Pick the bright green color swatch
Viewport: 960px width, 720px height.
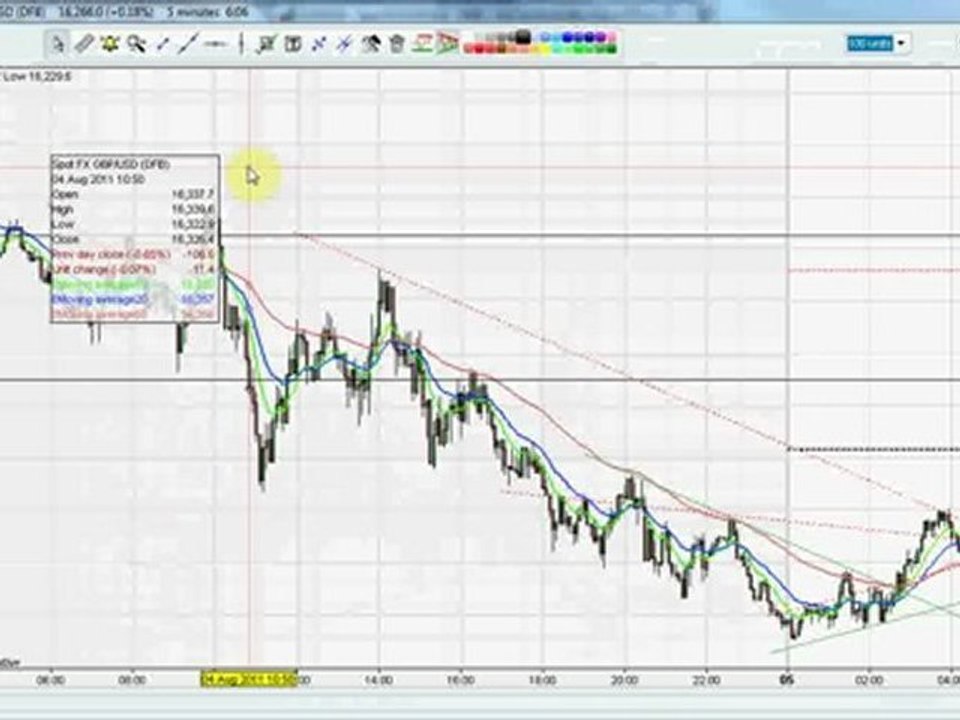(578, 49)
